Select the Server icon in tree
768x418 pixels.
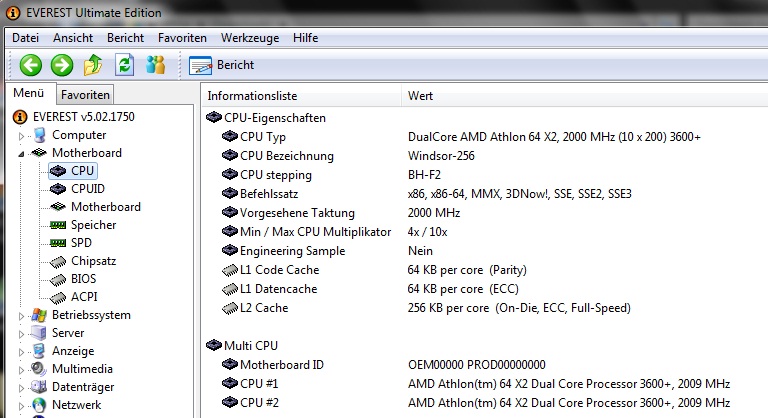(x=39, y=333)
